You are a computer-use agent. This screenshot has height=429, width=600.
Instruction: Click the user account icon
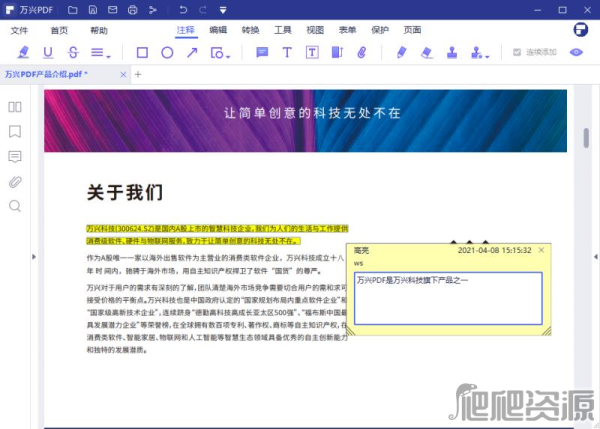[580, 29]
